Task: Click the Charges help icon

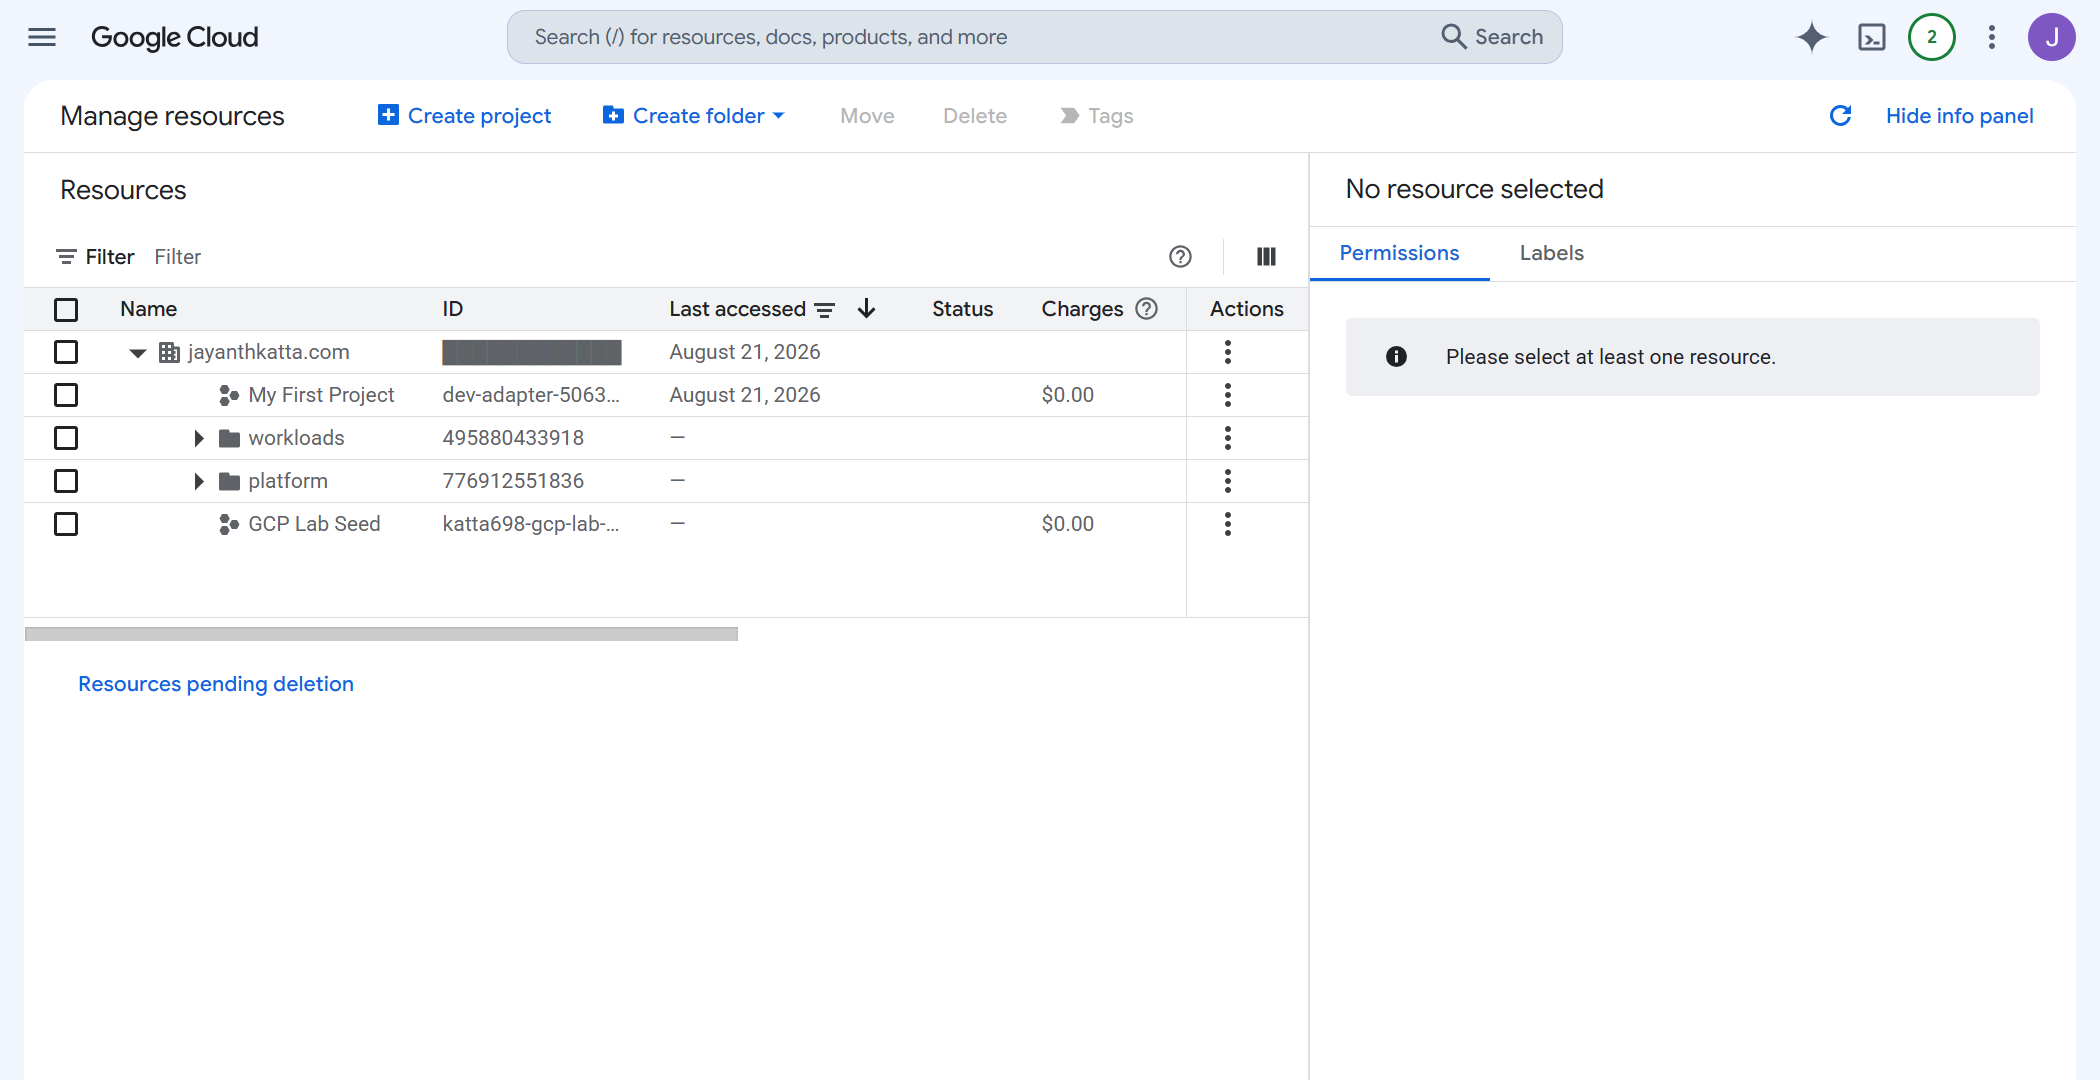Action: [x=1146, y=309]
